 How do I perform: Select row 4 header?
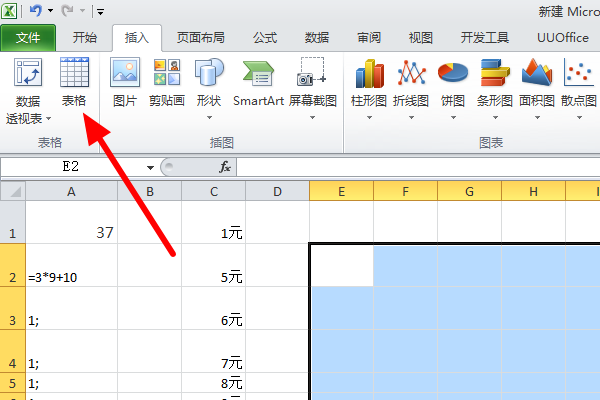point(13,351)
